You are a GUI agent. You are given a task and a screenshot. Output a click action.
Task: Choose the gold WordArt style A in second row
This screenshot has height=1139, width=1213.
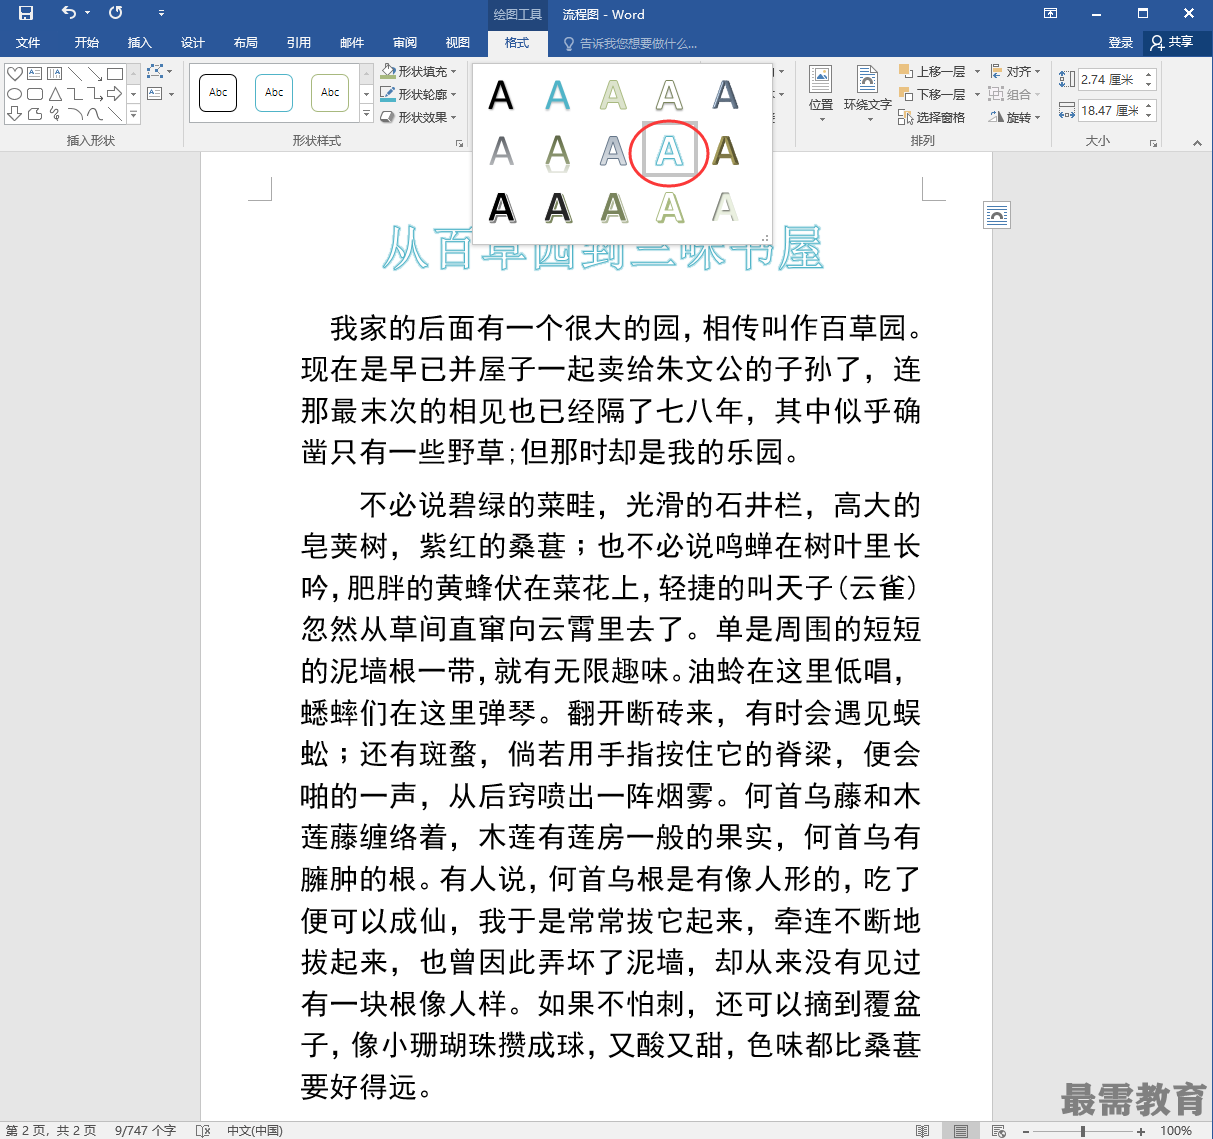click(725, 152)
